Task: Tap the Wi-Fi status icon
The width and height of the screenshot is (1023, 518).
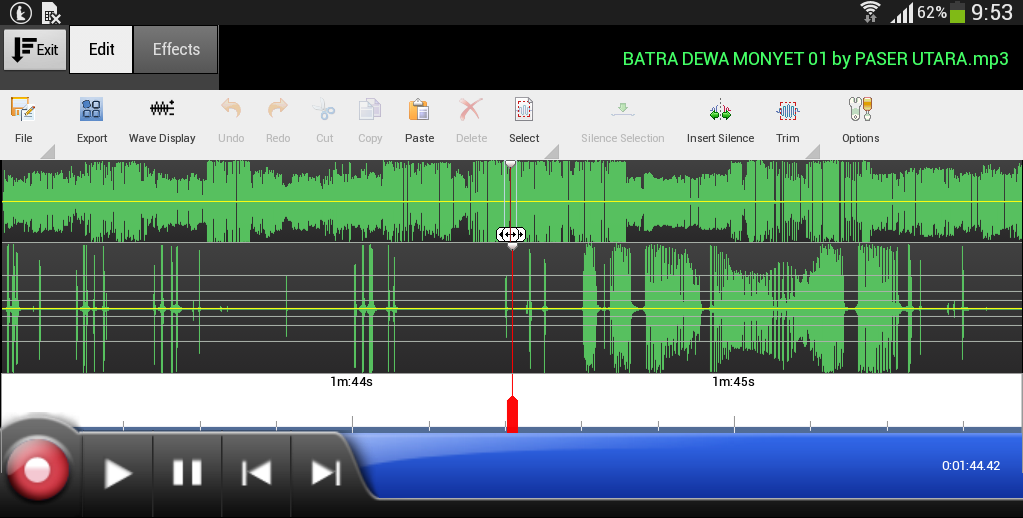Action: (870, 12)
